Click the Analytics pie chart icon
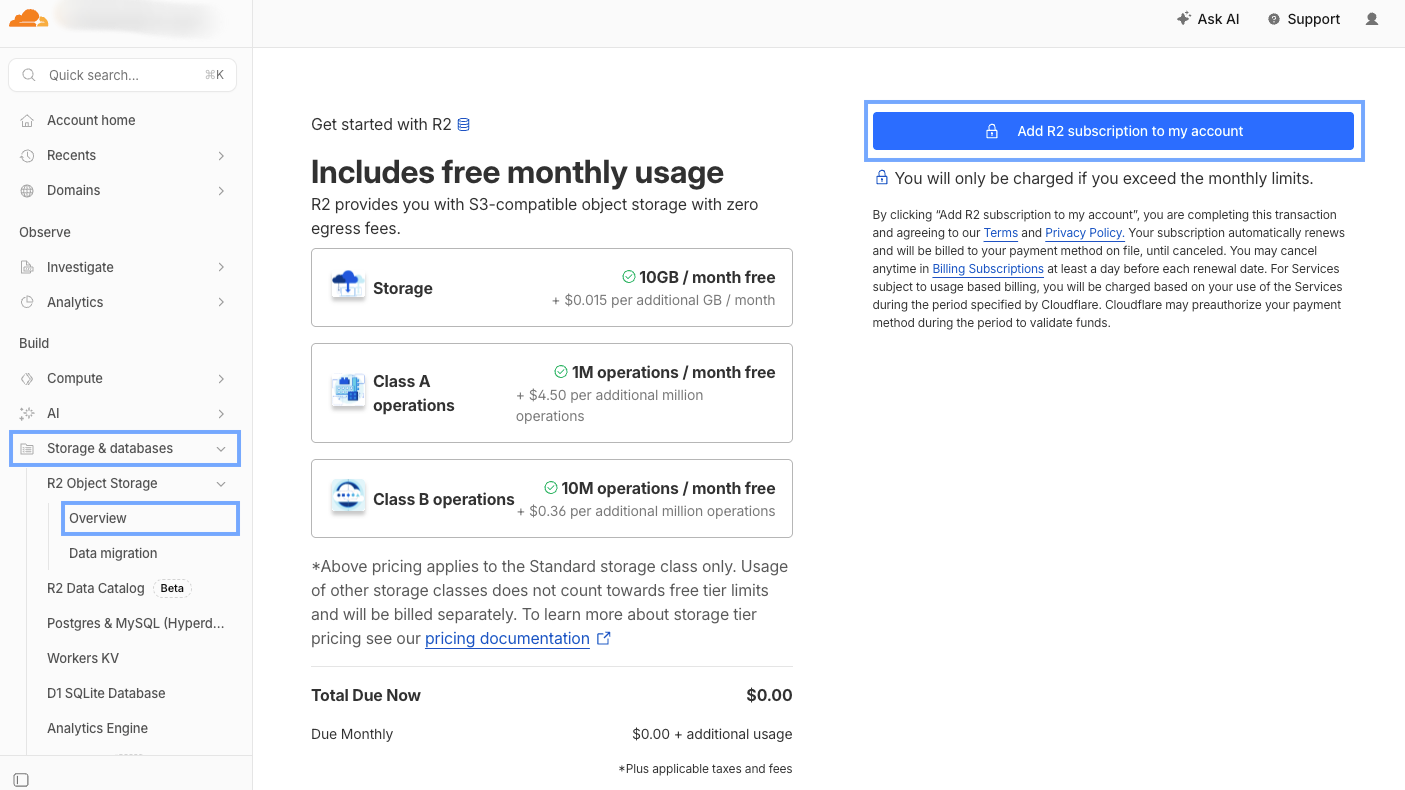The width and height of the screenshot is (1405, 790). pyautogui.click(x=27, y=302)
